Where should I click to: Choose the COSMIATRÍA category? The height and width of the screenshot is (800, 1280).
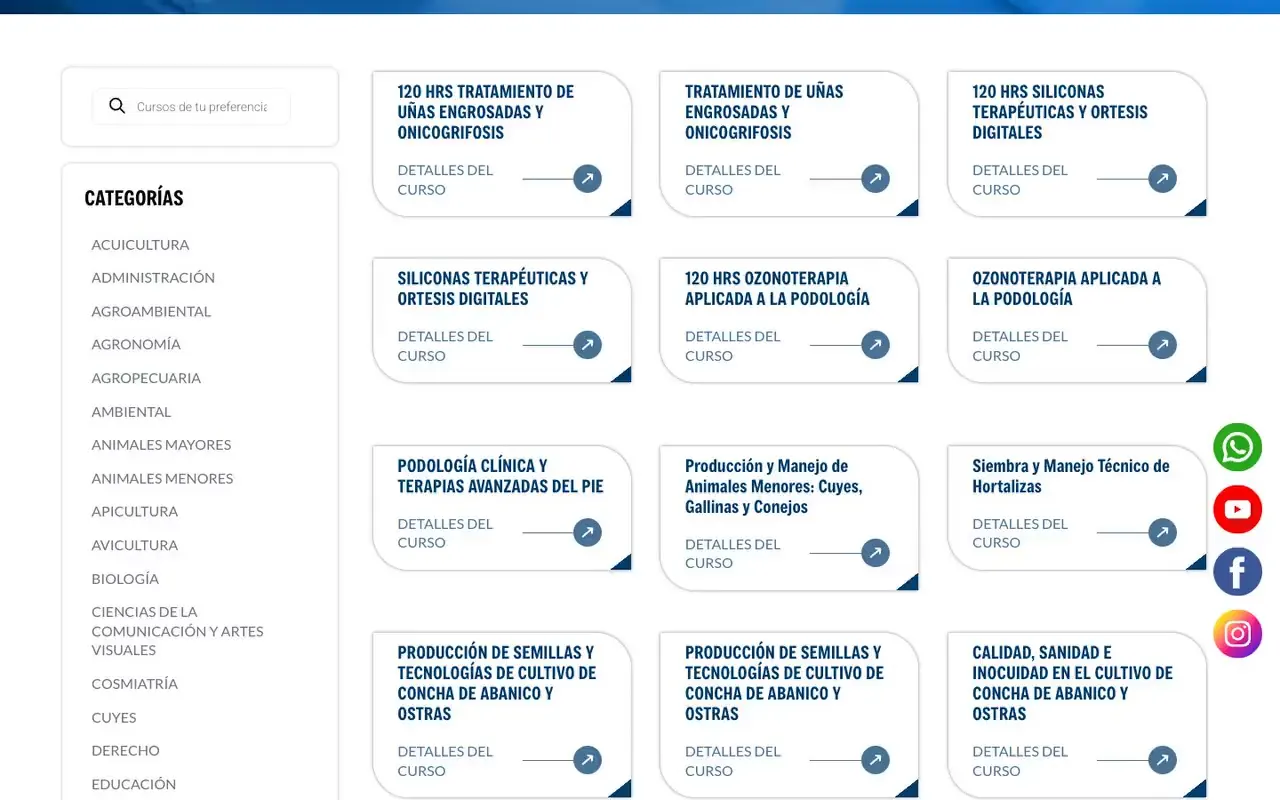pyautogui.click(x=135, y=684)
